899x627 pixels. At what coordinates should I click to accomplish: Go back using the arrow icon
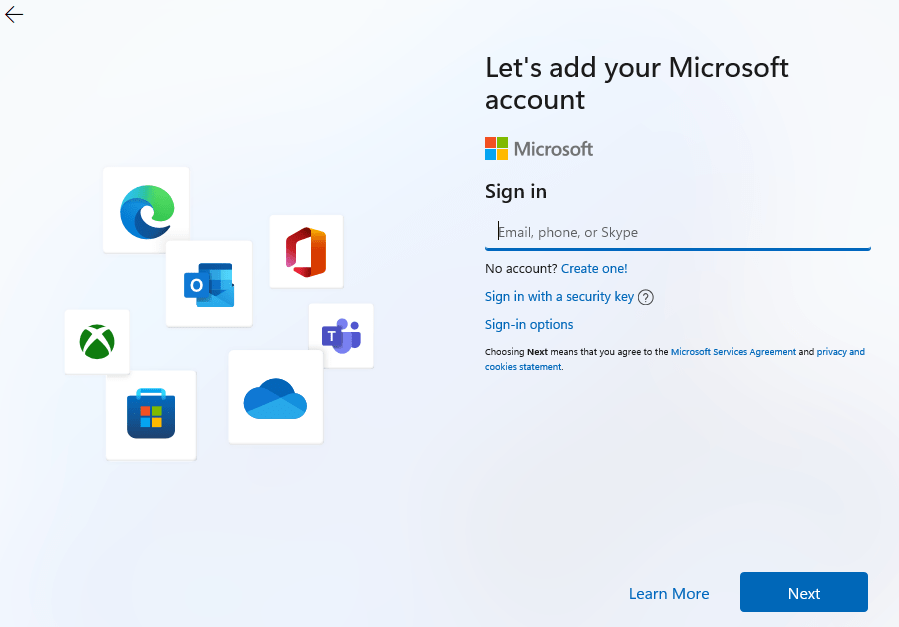(x=14, y=14)
